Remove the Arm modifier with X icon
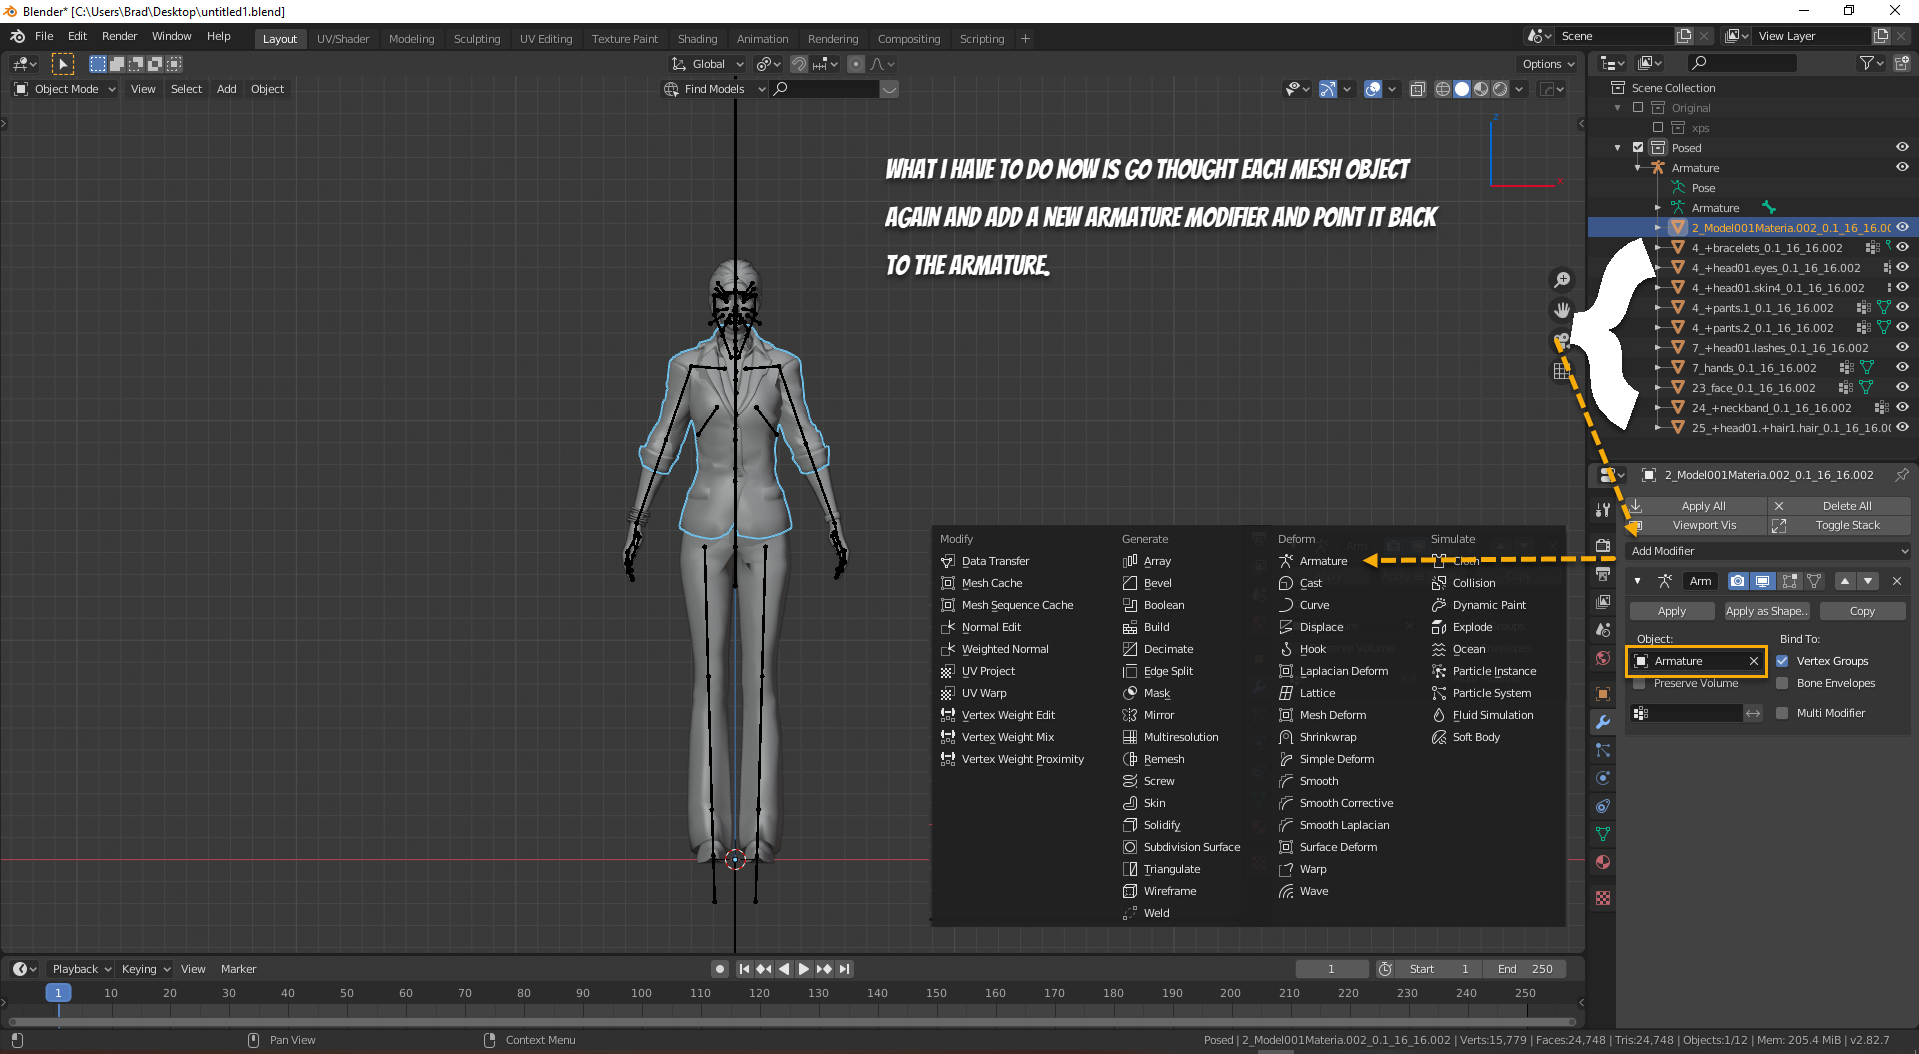Screen dimensions: 1919x1054 (x=1896, y=581)
